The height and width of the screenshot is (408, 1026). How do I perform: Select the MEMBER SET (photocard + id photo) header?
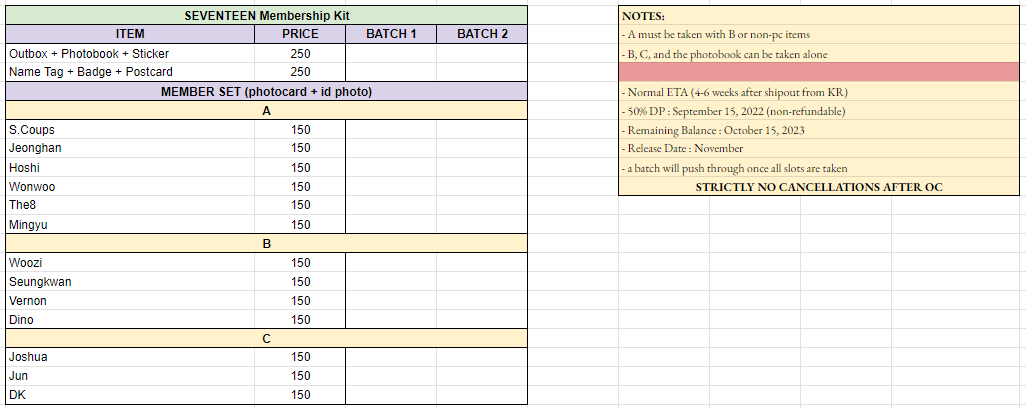click(x=266, y=92)
